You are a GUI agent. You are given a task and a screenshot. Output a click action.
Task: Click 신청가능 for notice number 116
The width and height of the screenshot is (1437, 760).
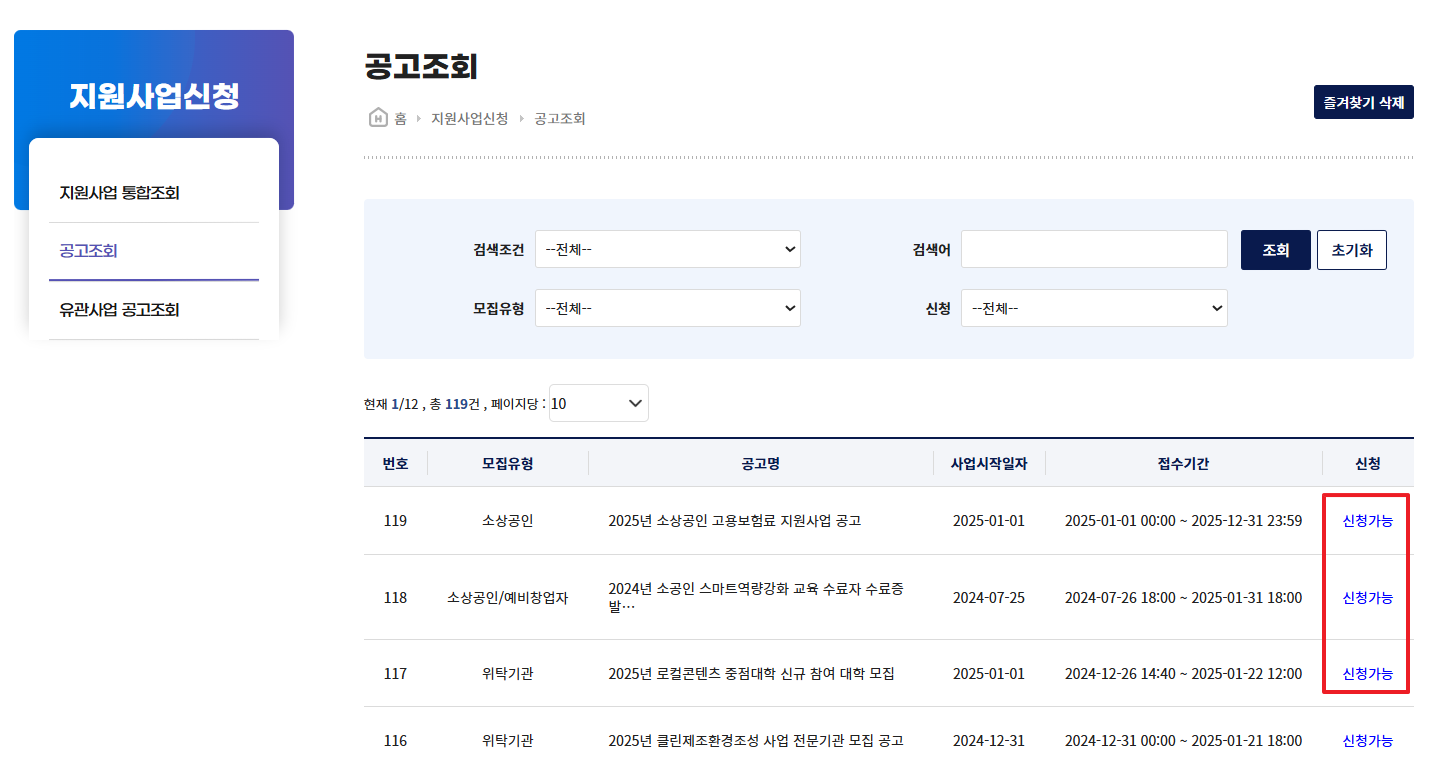coord(1366,740)
